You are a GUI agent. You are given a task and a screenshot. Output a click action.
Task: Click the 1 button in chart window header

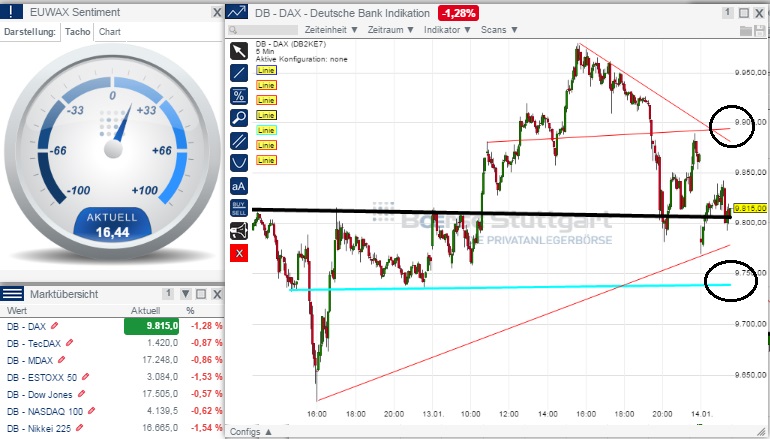point(727,13)
